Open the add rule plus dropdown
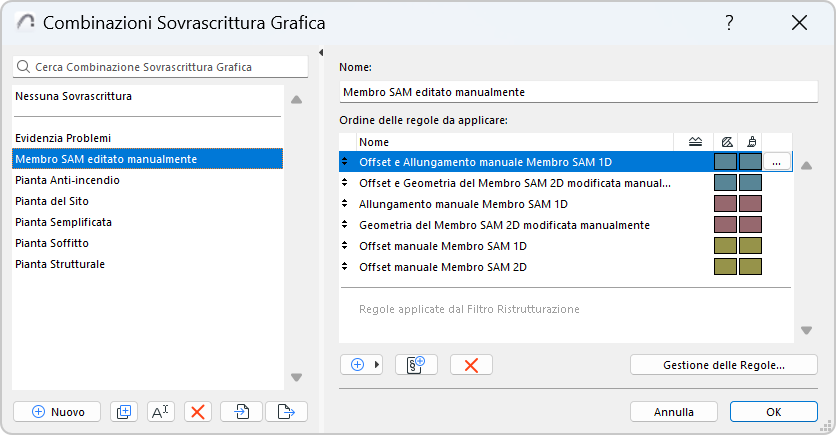The width and height of the screenshot is (836, 435). pyautogui.click(x=361, y=365)
